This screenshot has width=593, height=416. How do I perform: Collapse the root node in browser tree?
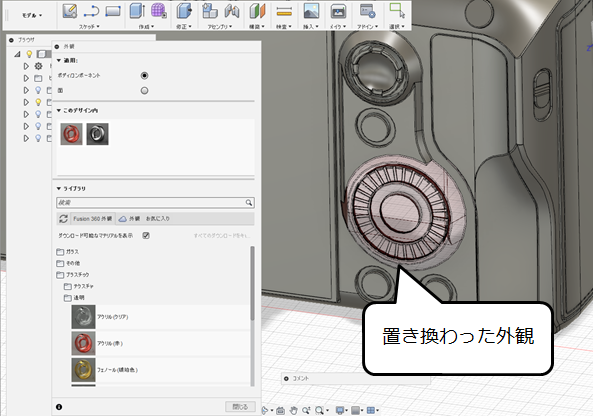(x=17, y=54)
